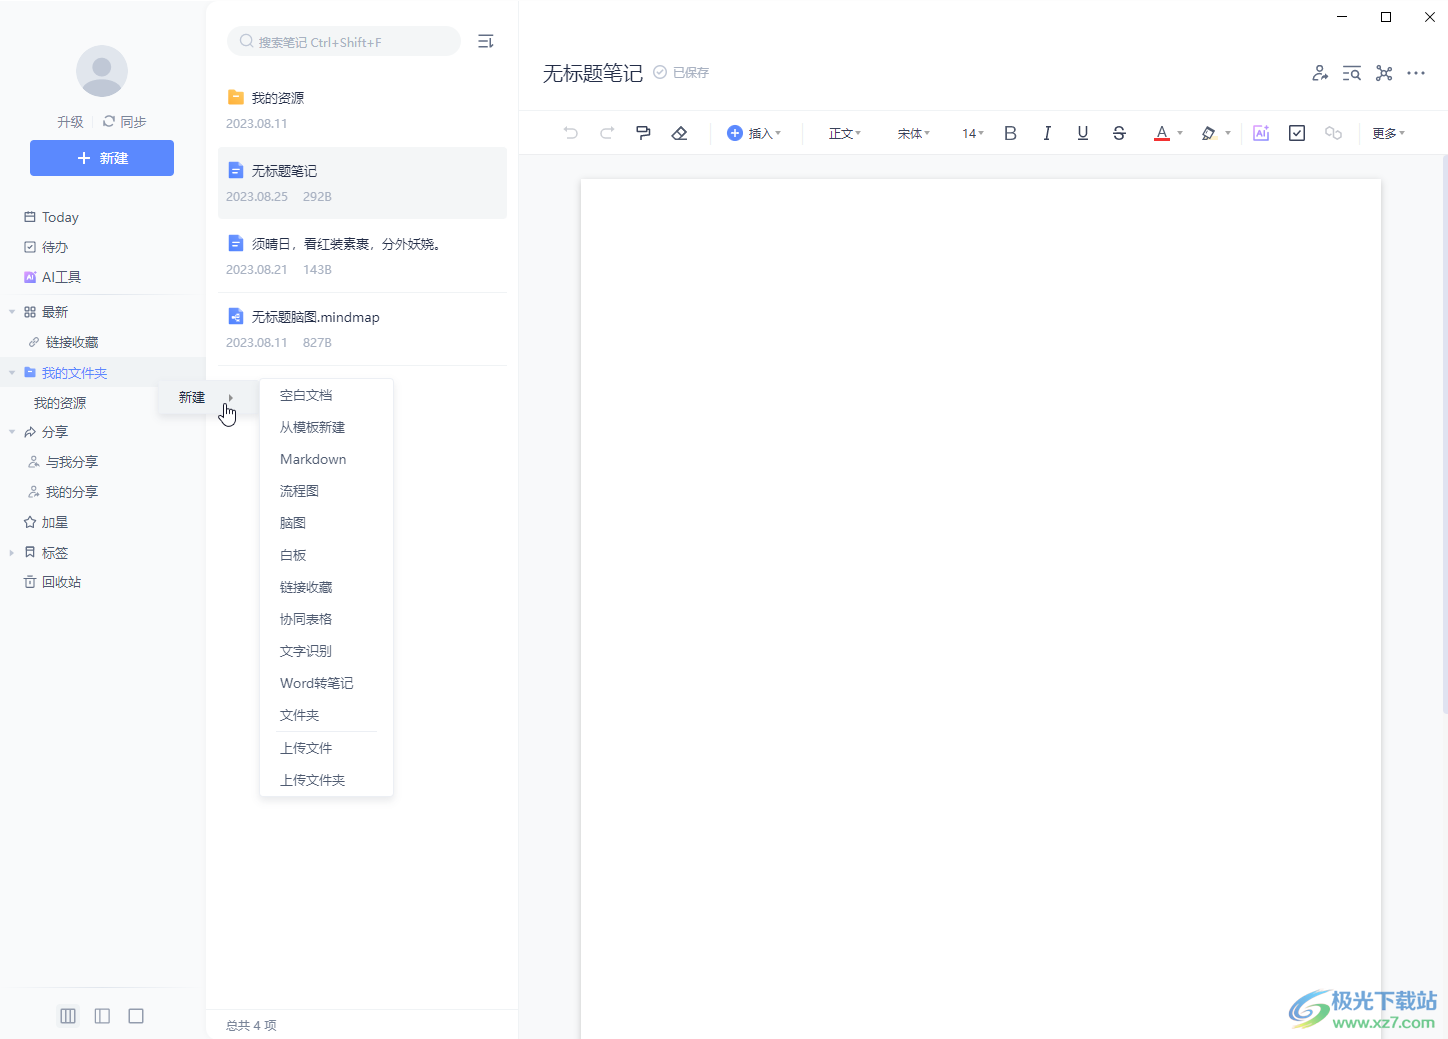Apply the highlighter pen color

tap(1208, 133)
